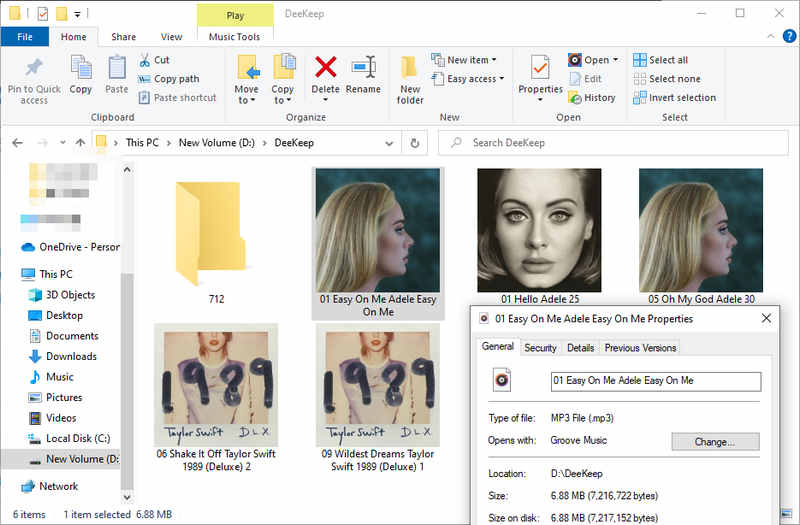Switch to the Home ribbon tab

point(73,37)
